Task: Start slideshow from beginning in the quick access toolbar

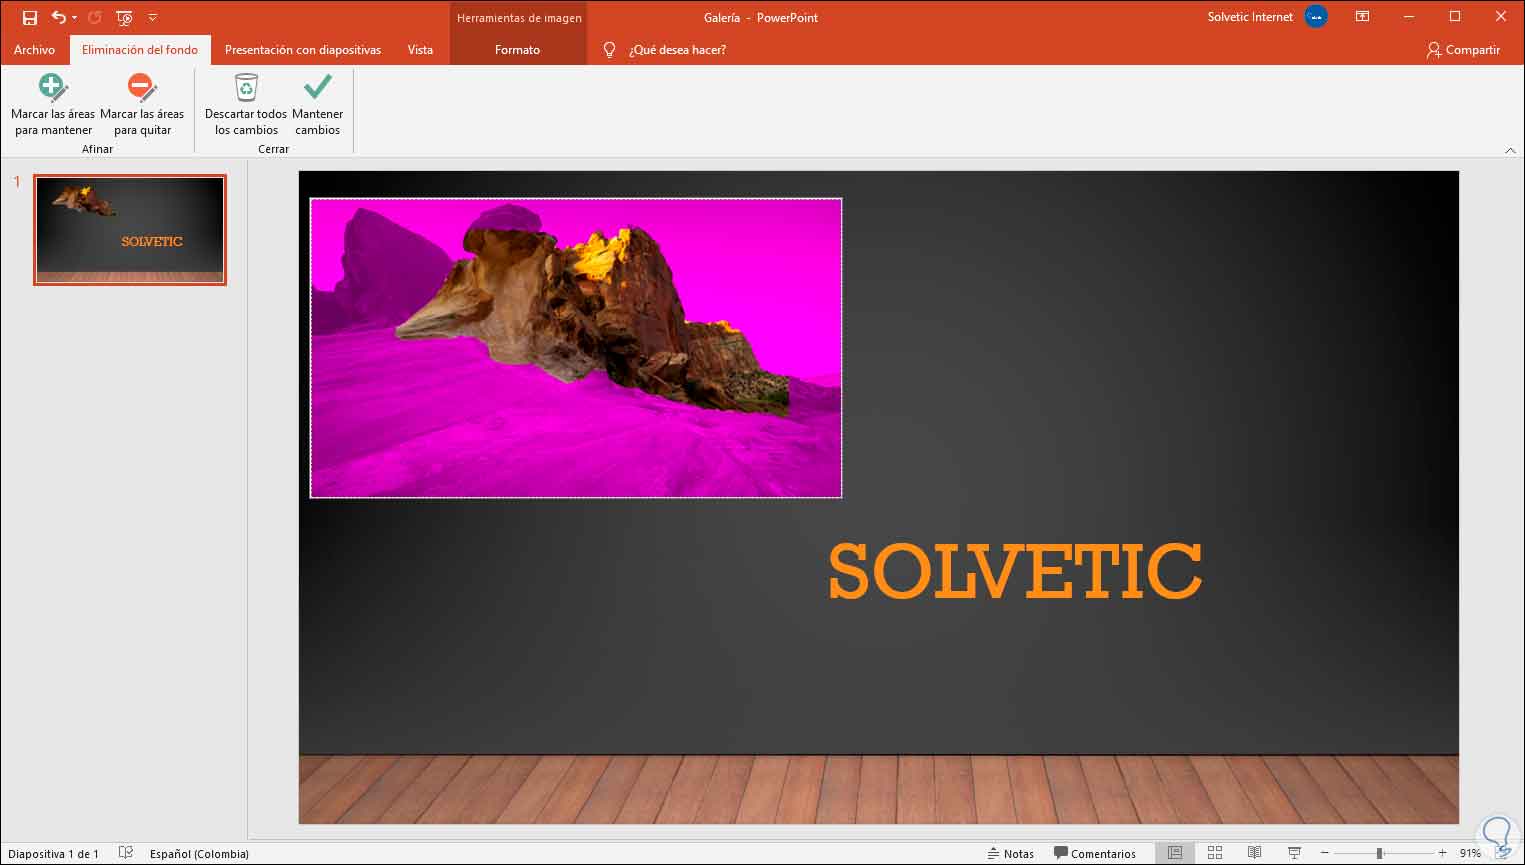Action: tap(124, 18)
